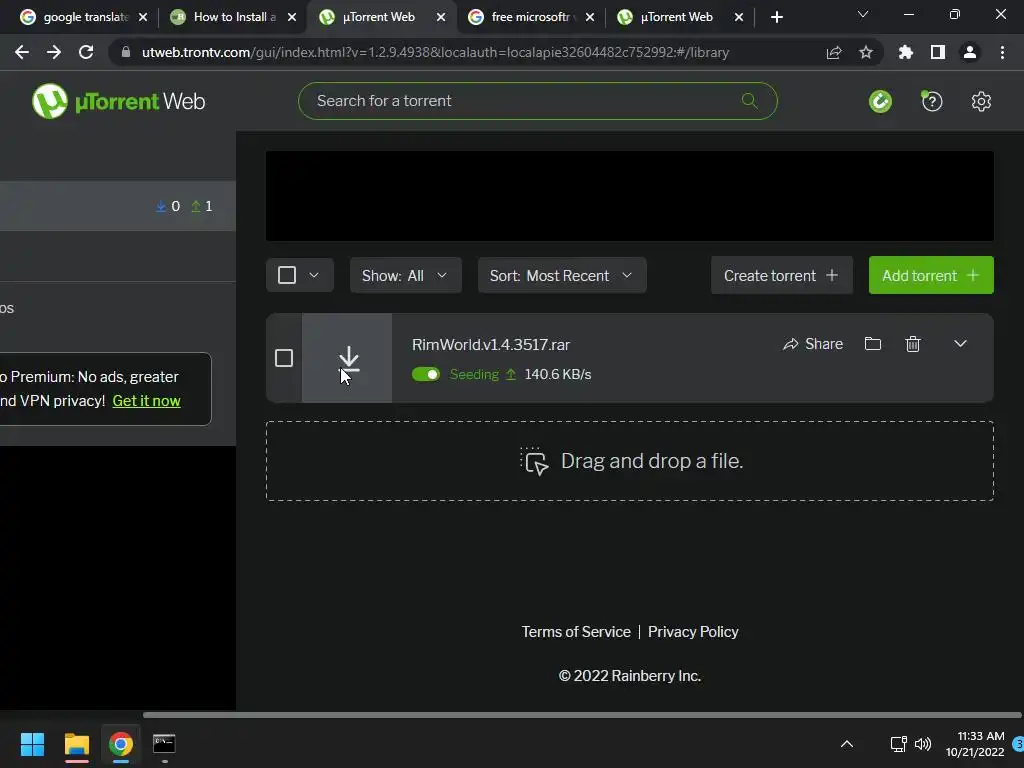Open the Chrome profile icon

click(x=970, y=52)
